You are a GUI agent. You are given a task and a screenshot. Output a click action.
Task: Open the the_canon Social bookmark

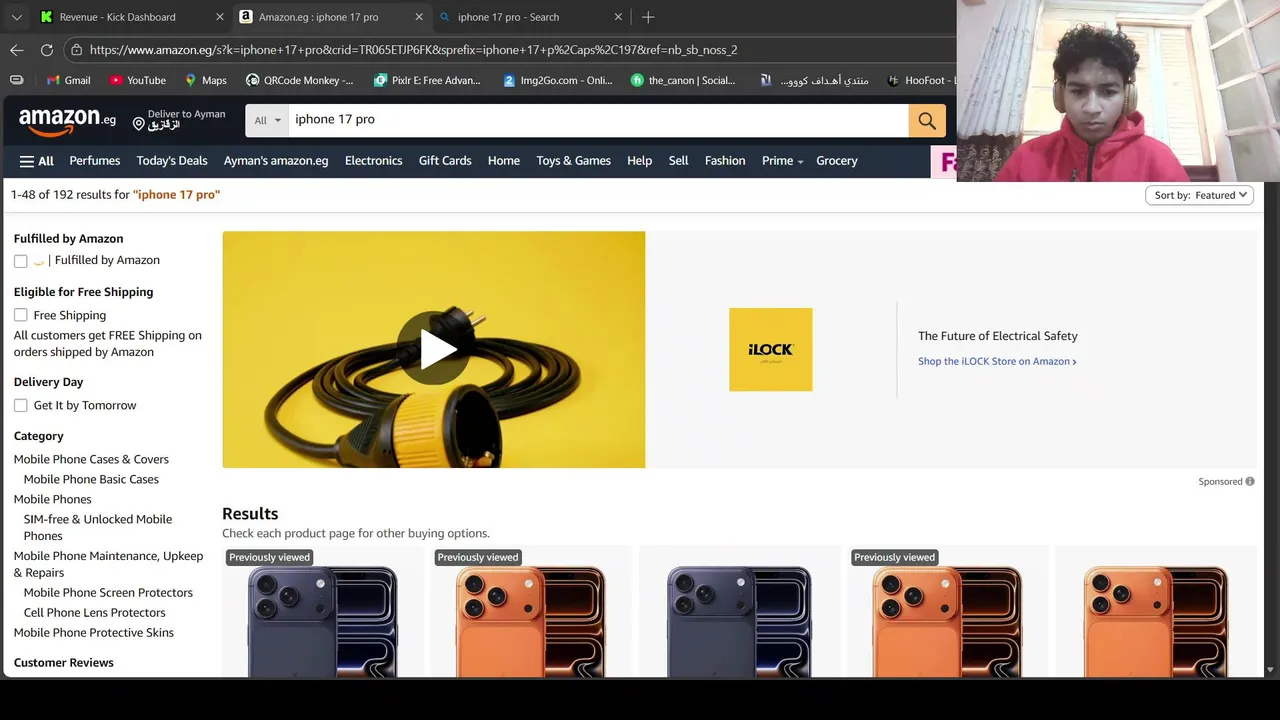[x=684, y=80]
